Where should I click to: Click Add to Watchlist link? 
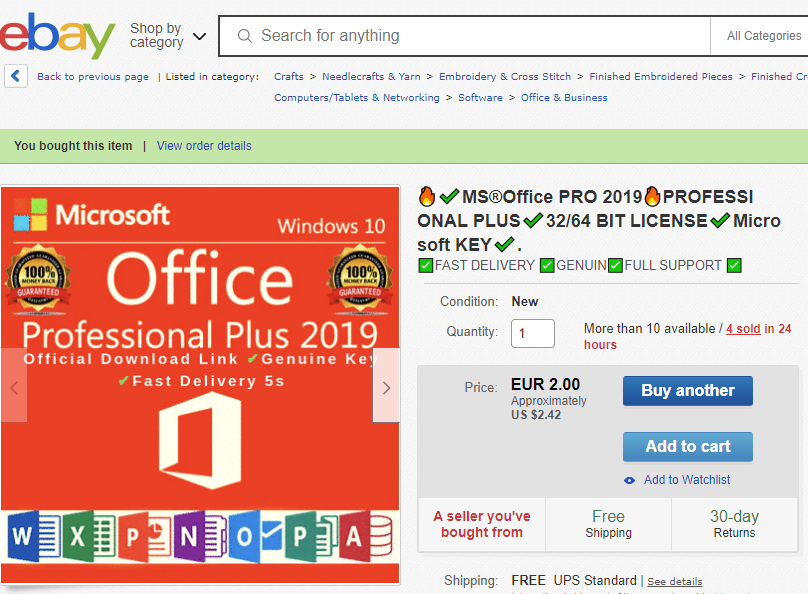[x=686, y=480]
